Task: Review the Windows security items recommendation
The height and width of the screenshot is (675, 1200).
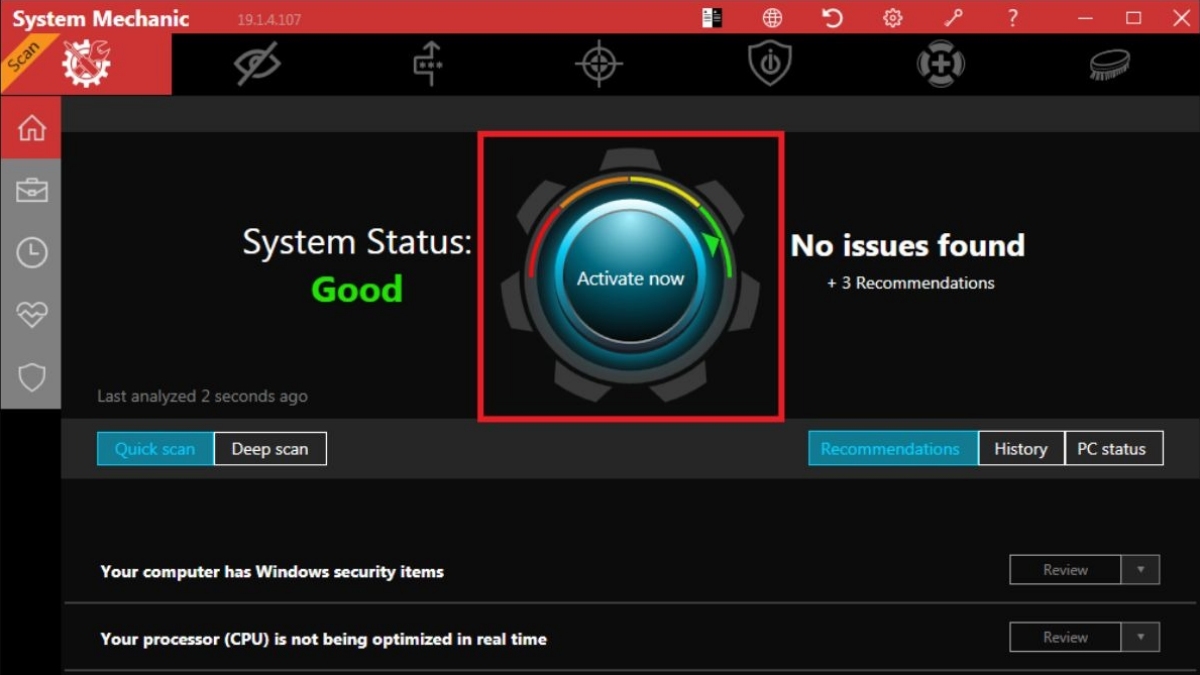Action: coord(1065,570)
